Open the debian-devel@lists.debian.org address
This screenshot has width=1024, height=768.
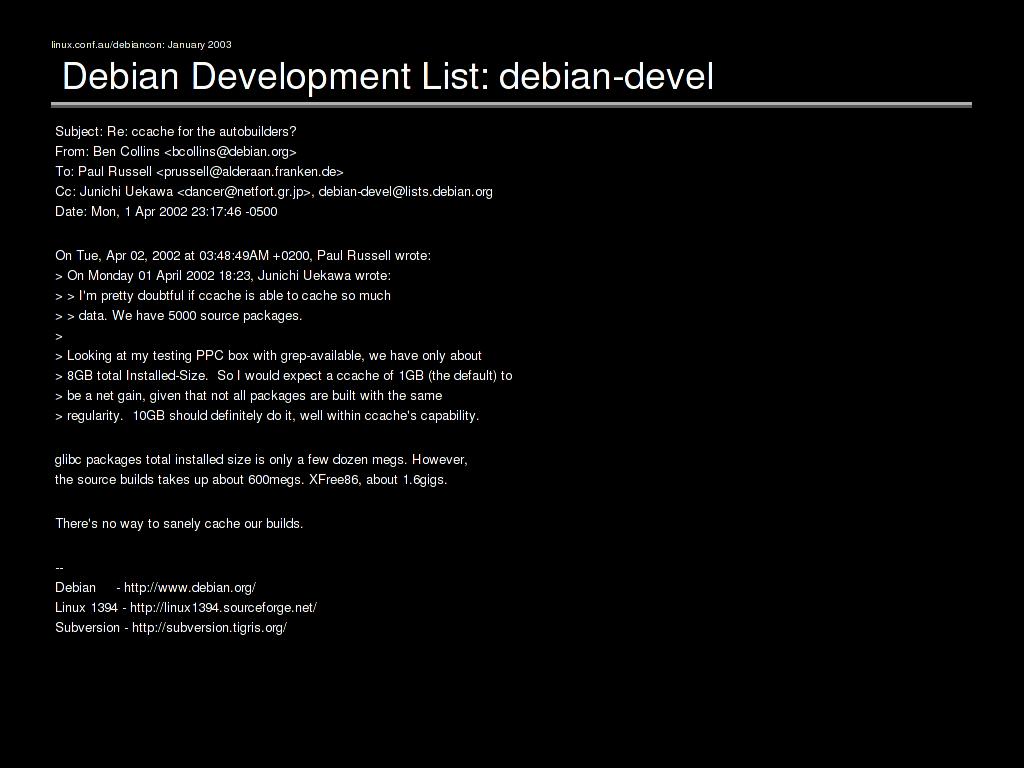405,191
